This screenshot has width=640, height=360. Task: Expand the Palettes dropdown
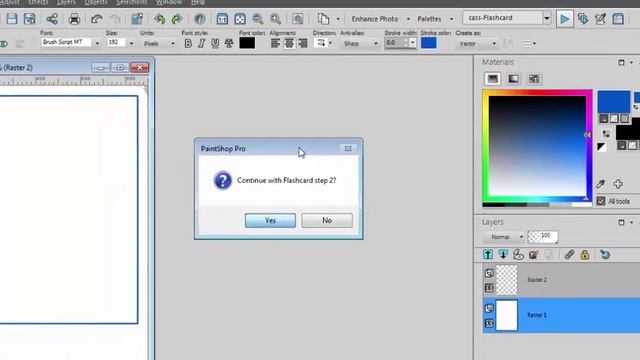pyautogui.click(x=451, y=19)
